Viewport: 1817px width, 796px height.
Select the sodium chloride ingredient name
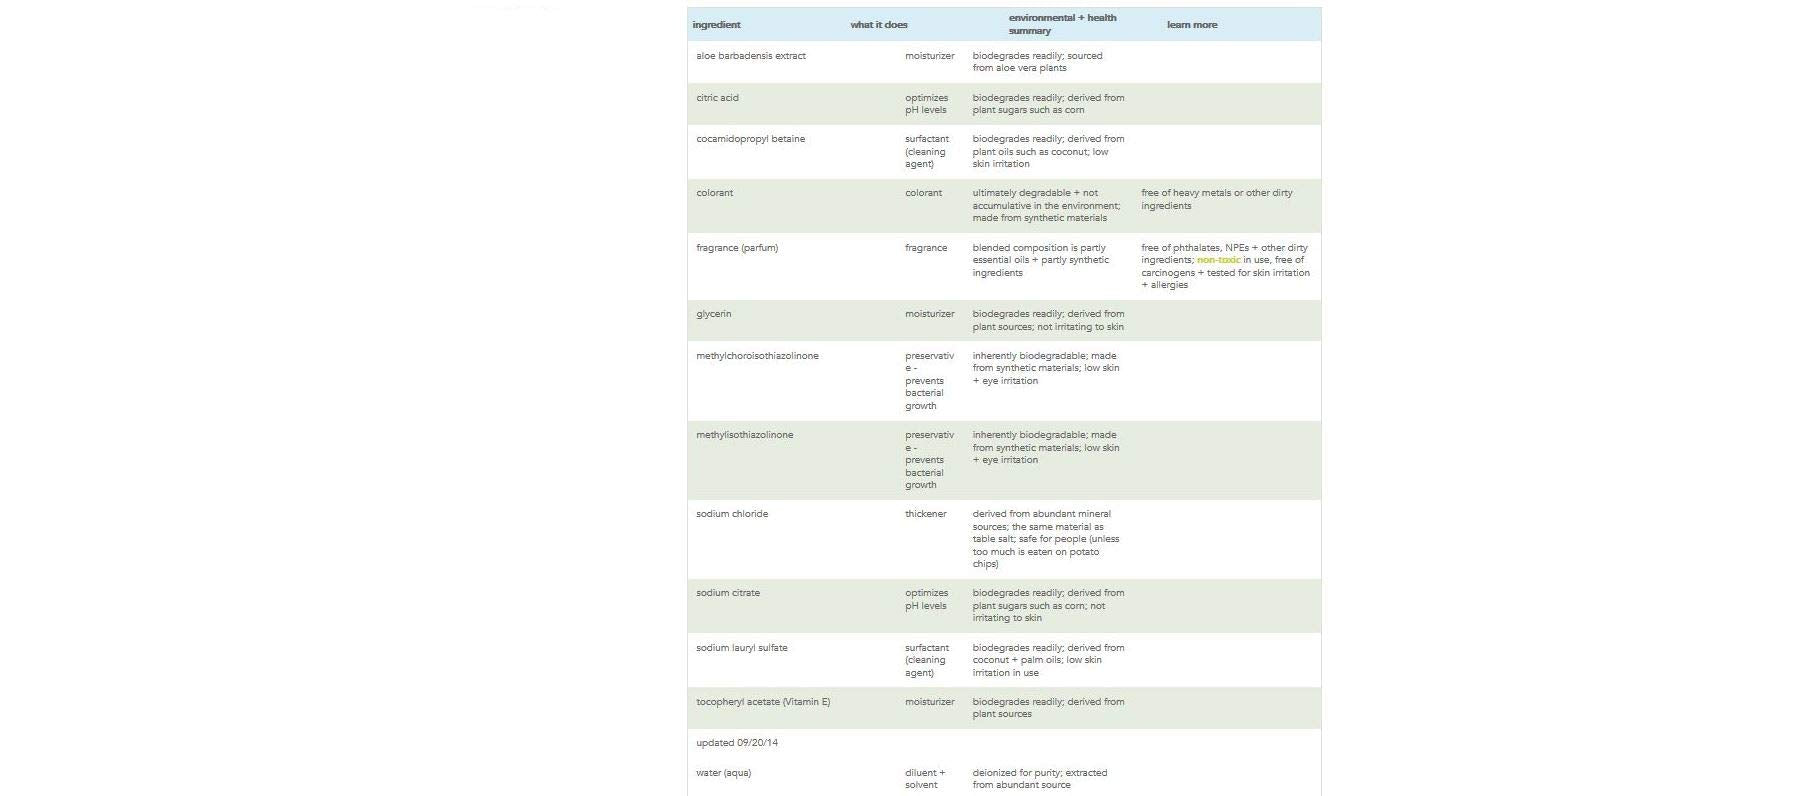732,514
